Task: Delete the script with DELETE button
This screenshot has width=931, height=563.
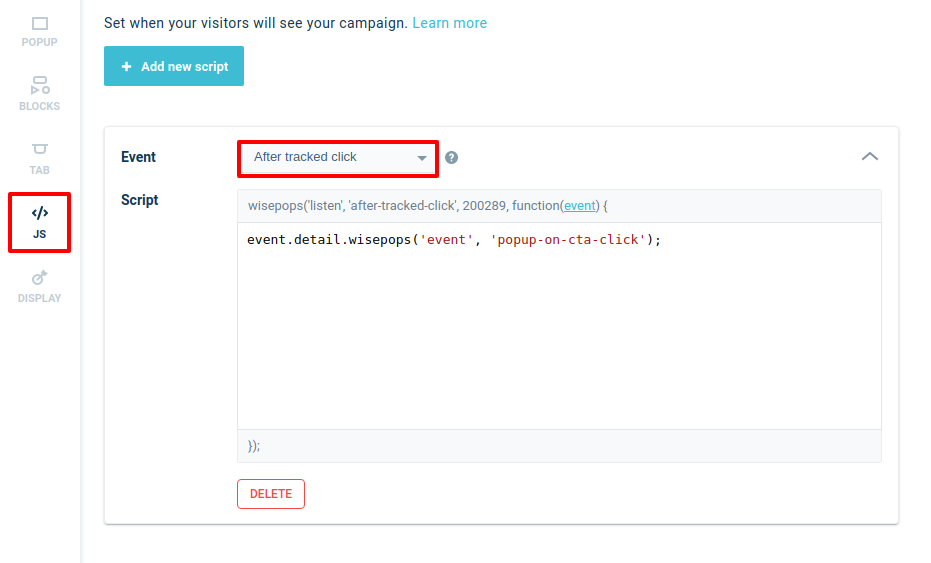Action: pyautogui.click(x=271, y=494)
